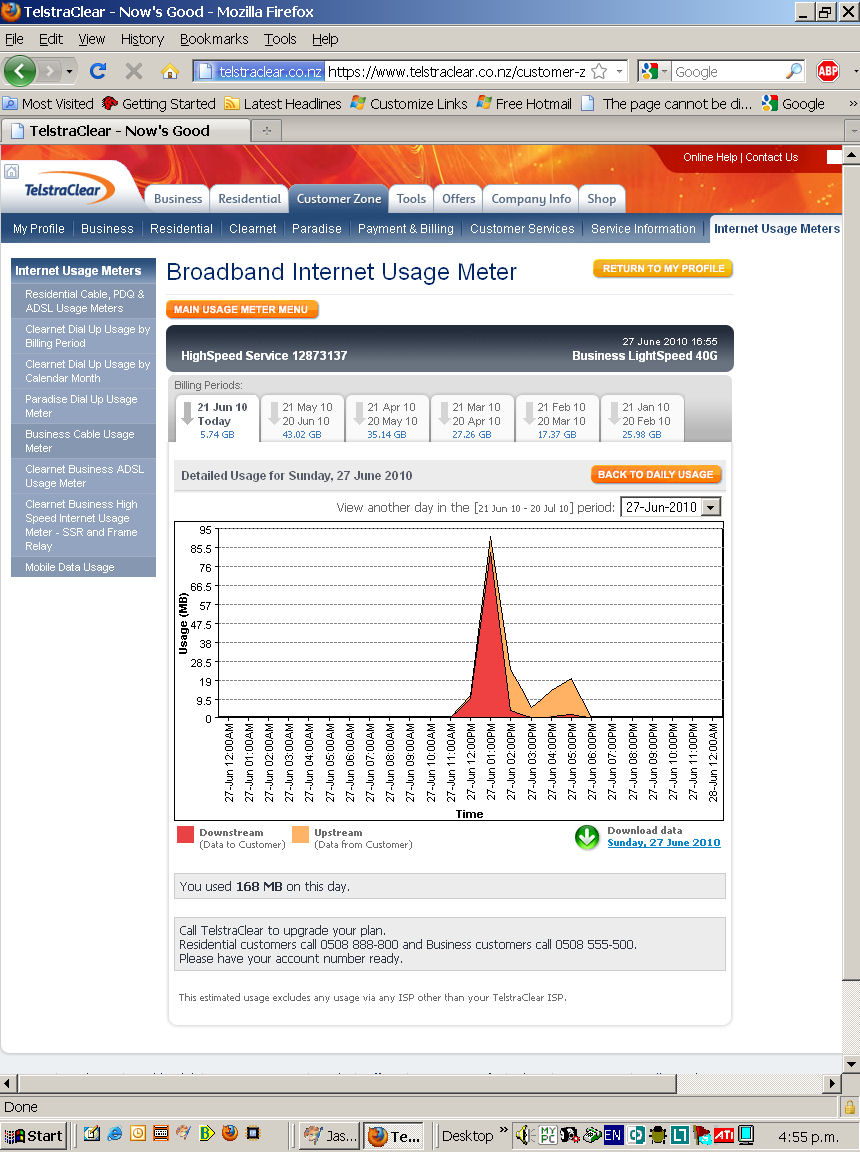
Task: Switch to the Customer Zone site tab
Action: pyautogui.click(x=339, y=198)
